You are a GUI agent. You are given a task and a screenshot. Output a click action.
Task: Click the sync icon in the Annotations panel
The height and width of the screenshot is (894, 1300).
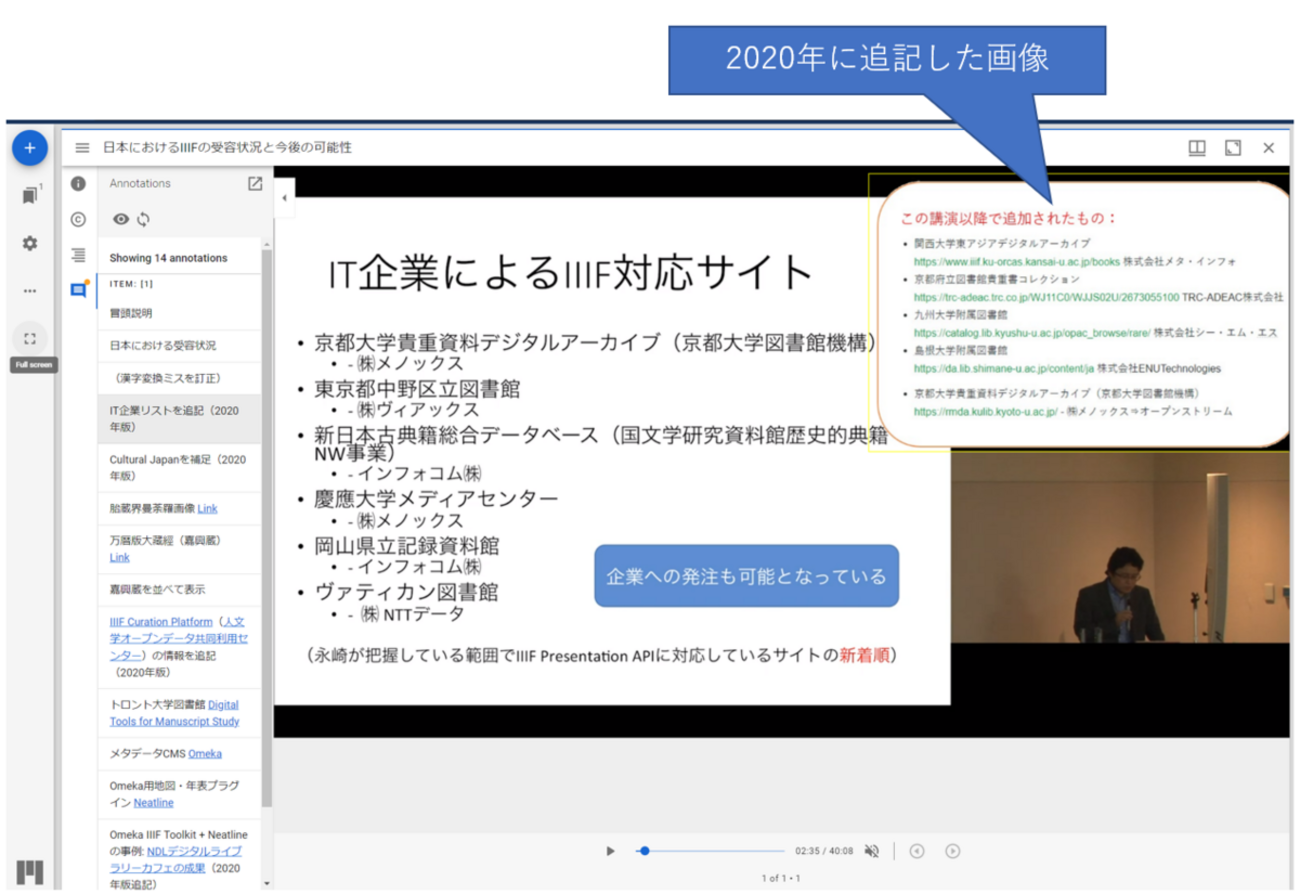coord(144,220)
